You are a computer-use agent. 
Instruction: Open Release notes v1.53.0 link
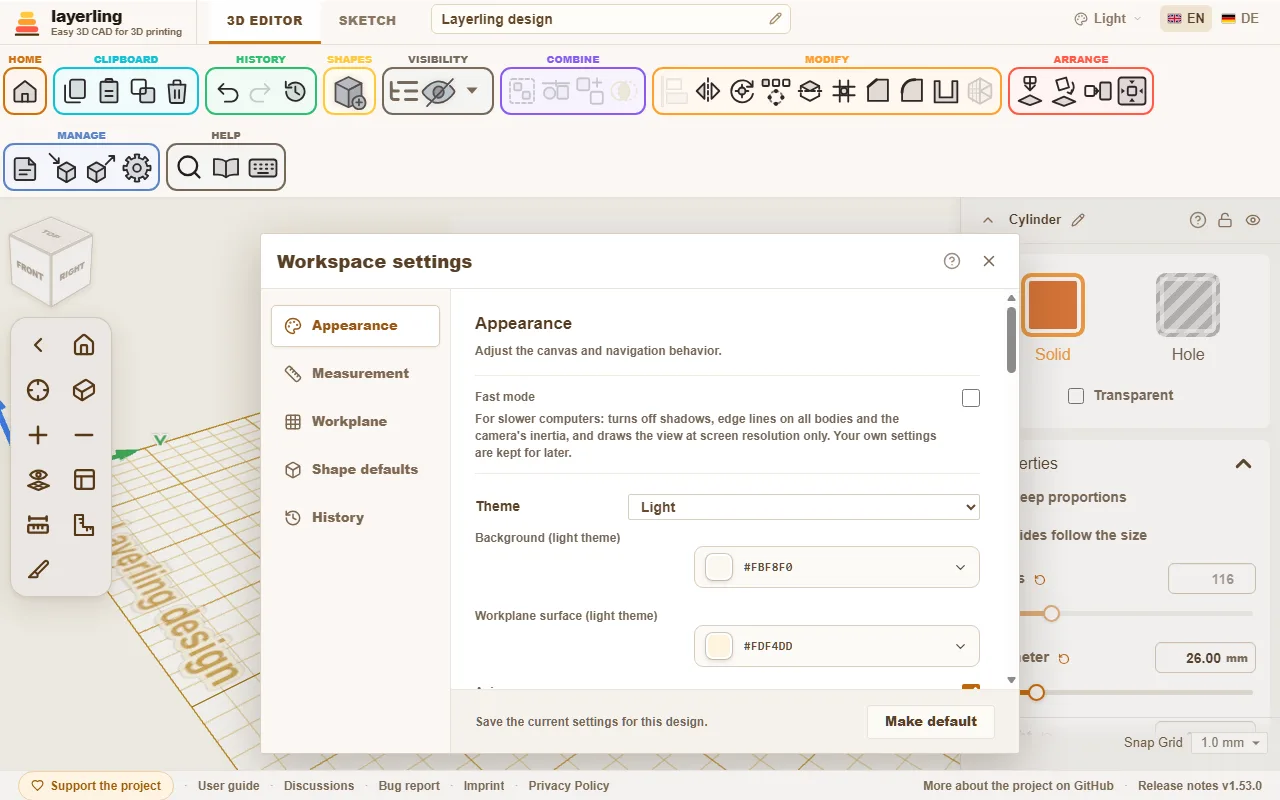click(1200, 786)
